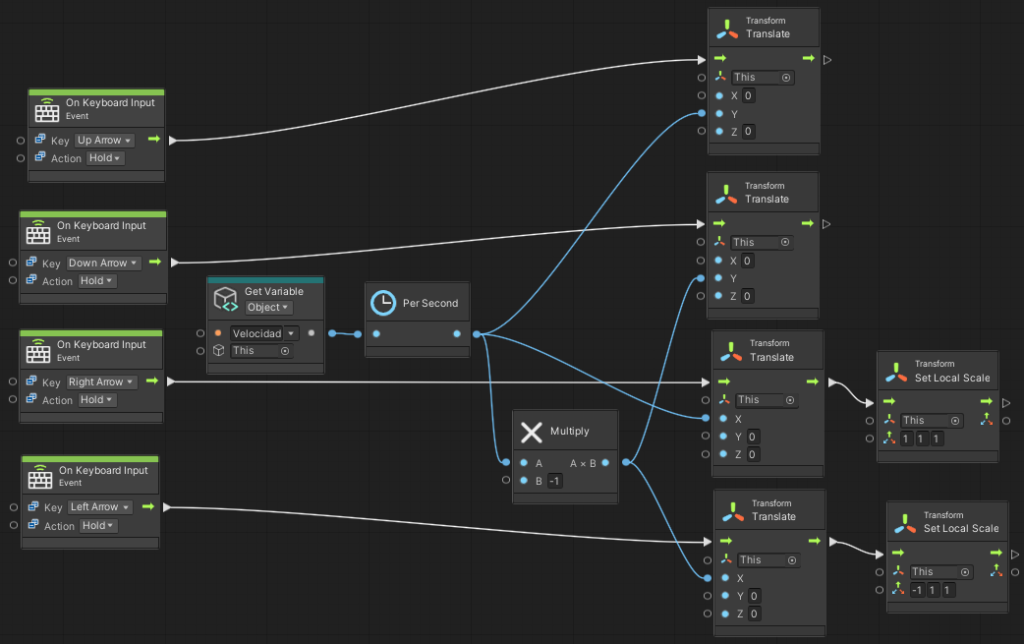The height and width of the screenshot is (644, 1024).
Task: Open Hold action dropdown on Right Arrow node
Action: (x=97, y=400)
